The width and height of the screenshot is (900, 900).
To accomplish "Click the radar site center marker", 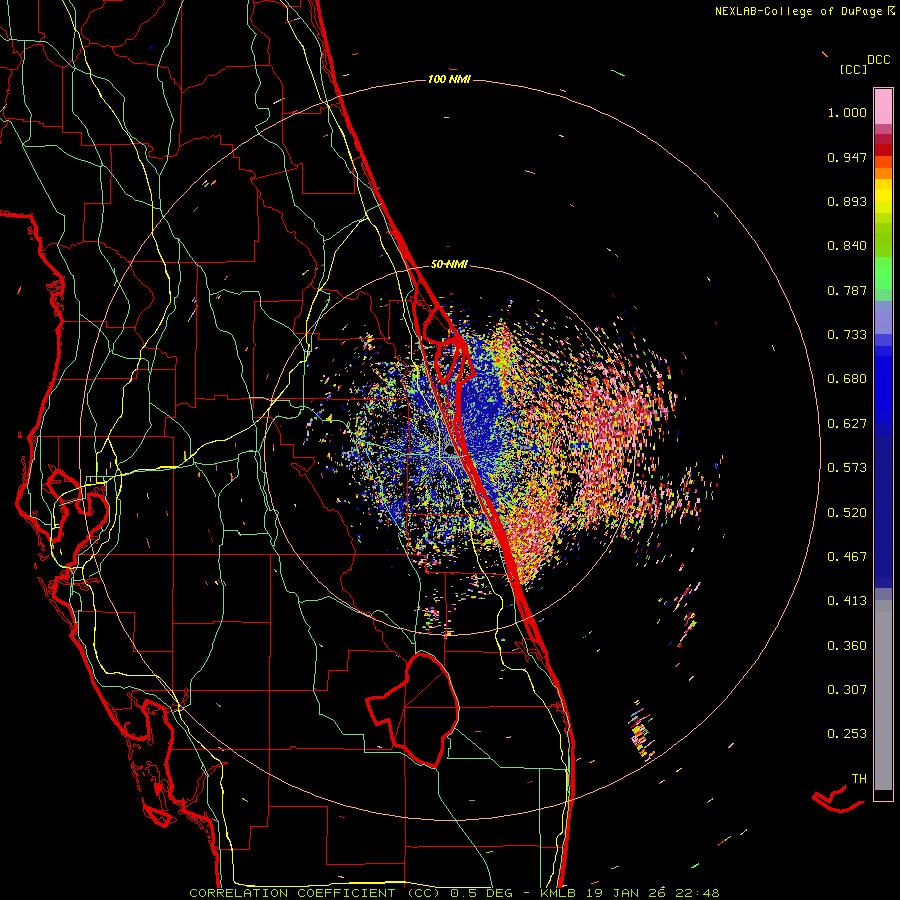I will (451, 451).
